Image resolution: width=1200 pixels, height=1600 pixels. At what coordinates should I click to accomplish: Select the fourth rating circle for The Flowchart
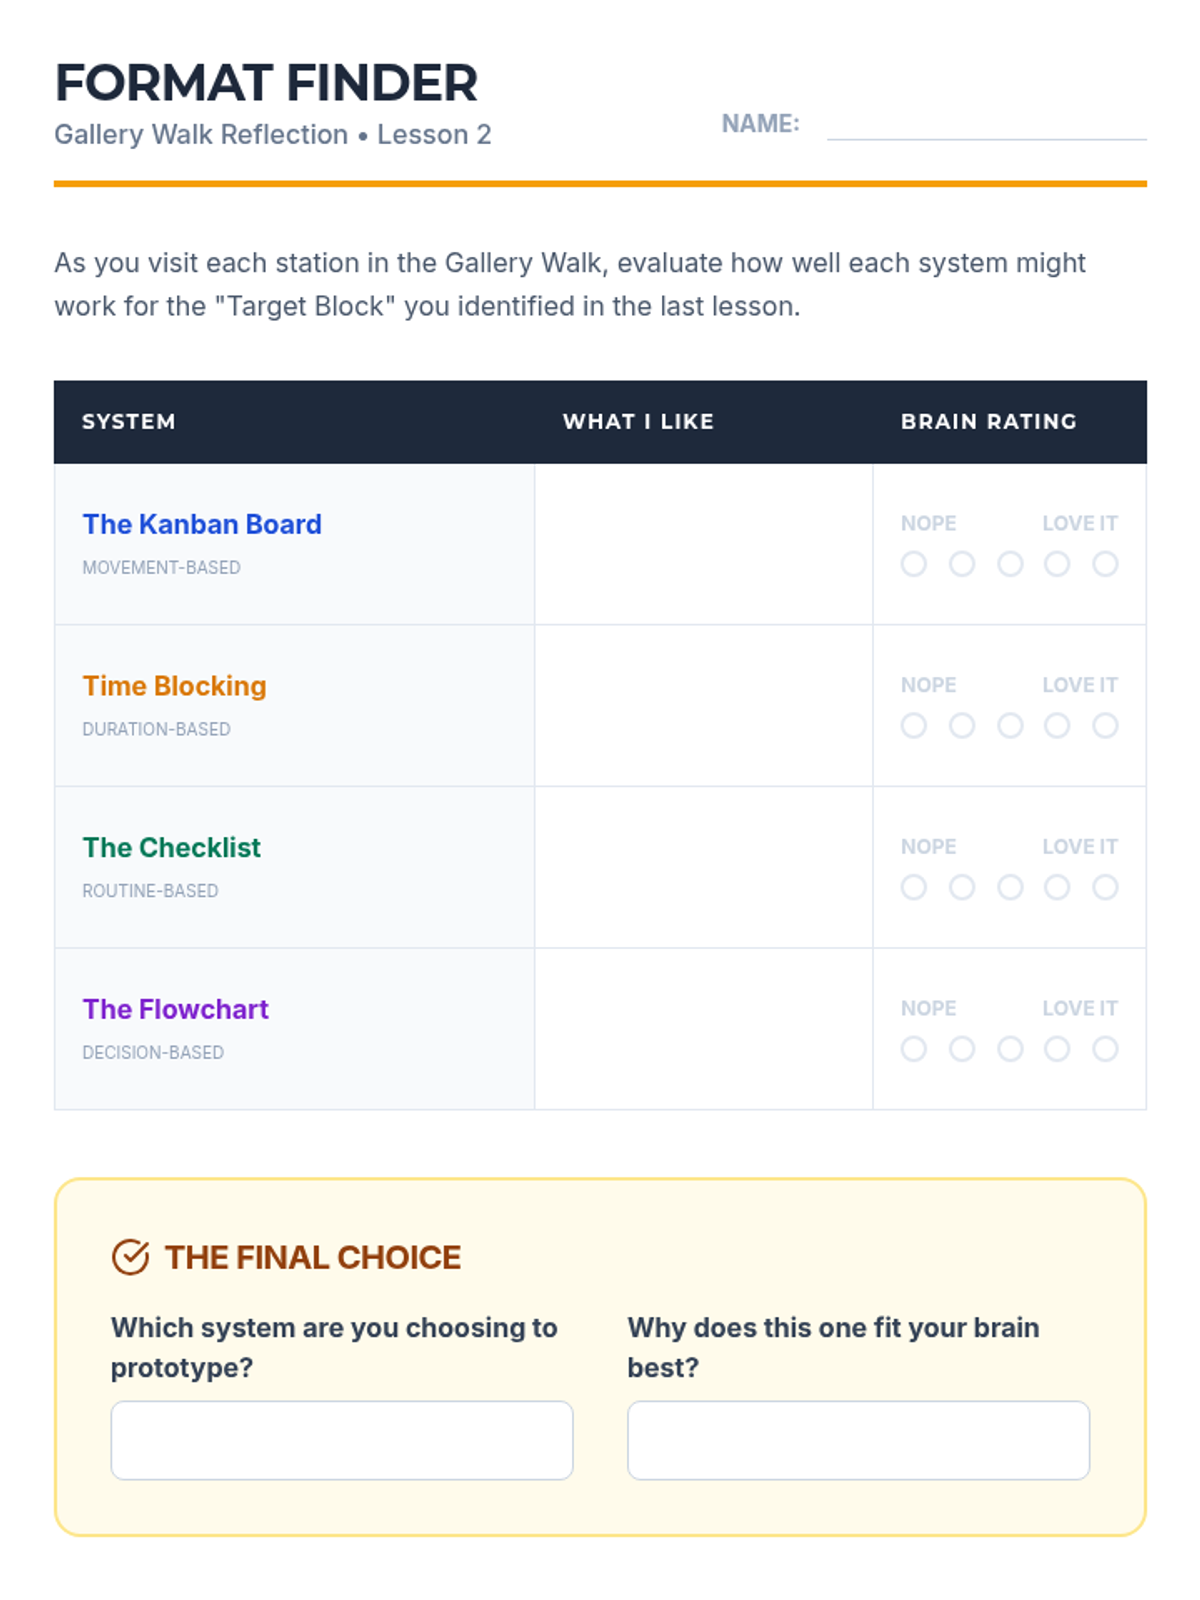click(x=1057, y=1049)
